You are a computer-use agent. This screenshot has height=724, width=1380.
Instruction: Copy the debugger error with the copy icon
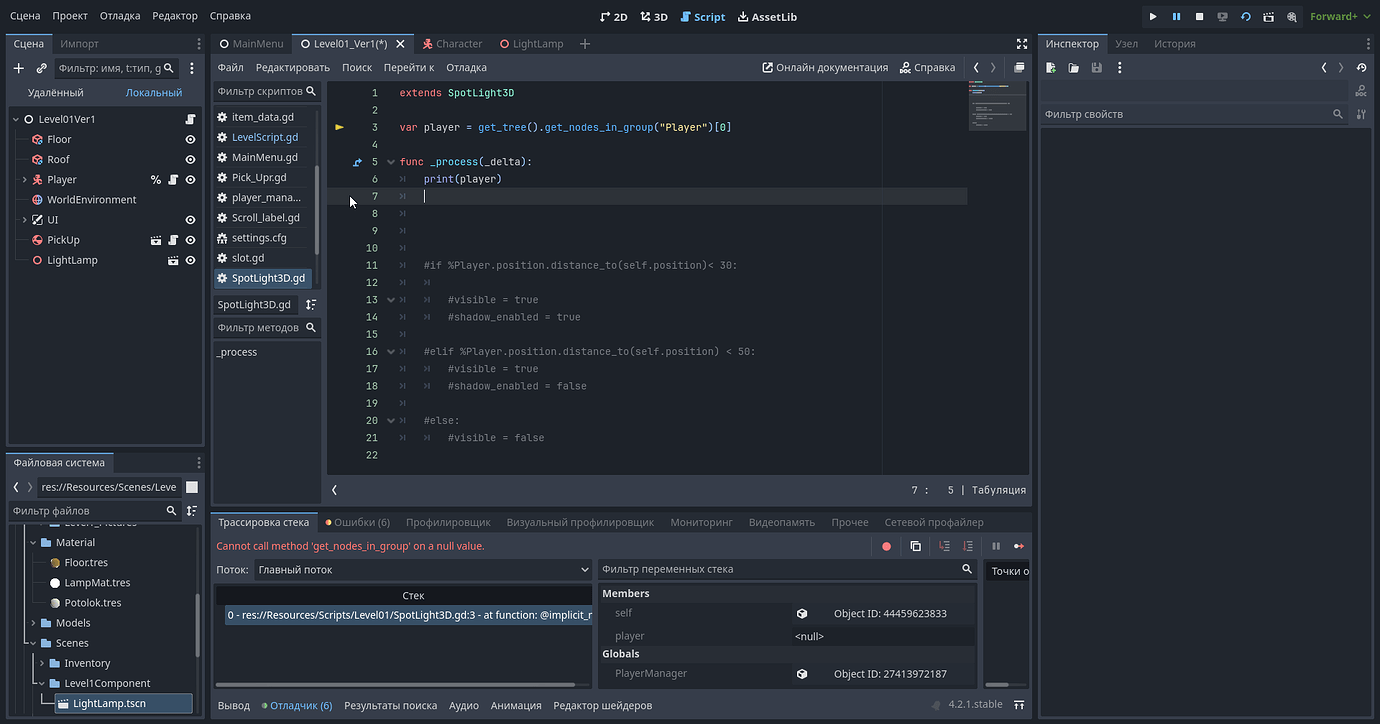[x=915, y=546]
